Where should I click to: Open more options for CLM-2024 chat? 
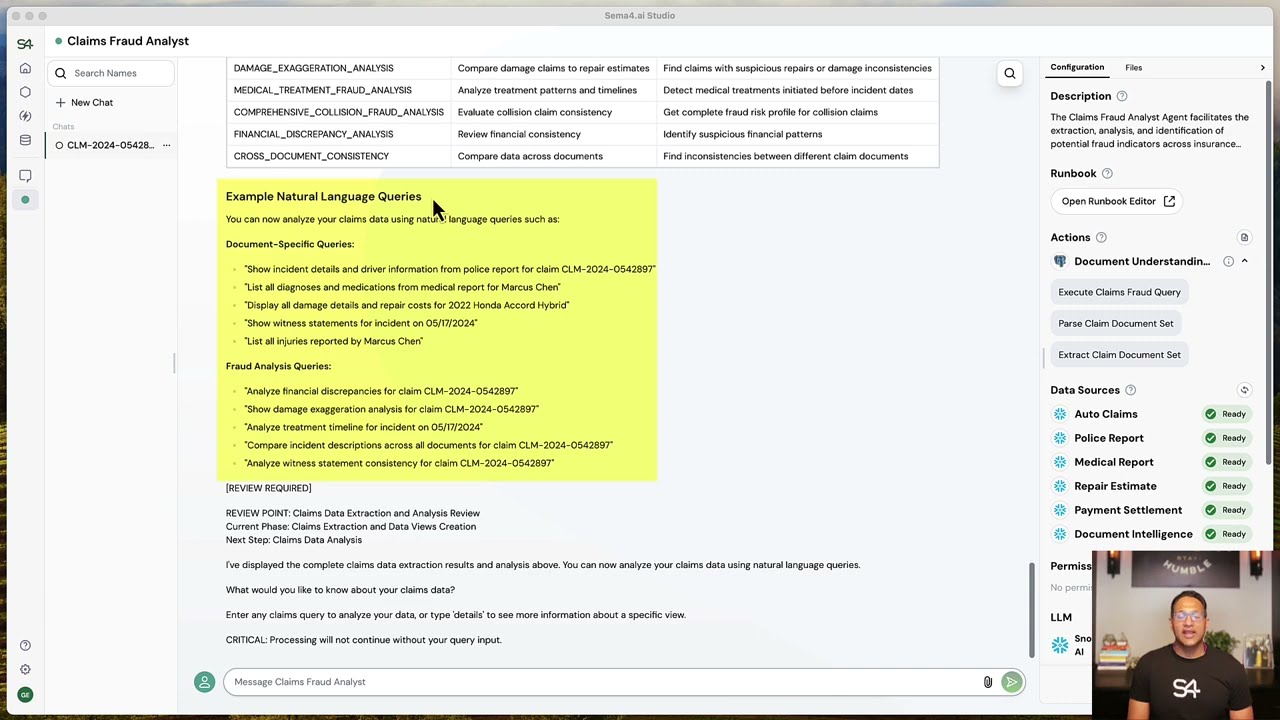coord(166,145)
